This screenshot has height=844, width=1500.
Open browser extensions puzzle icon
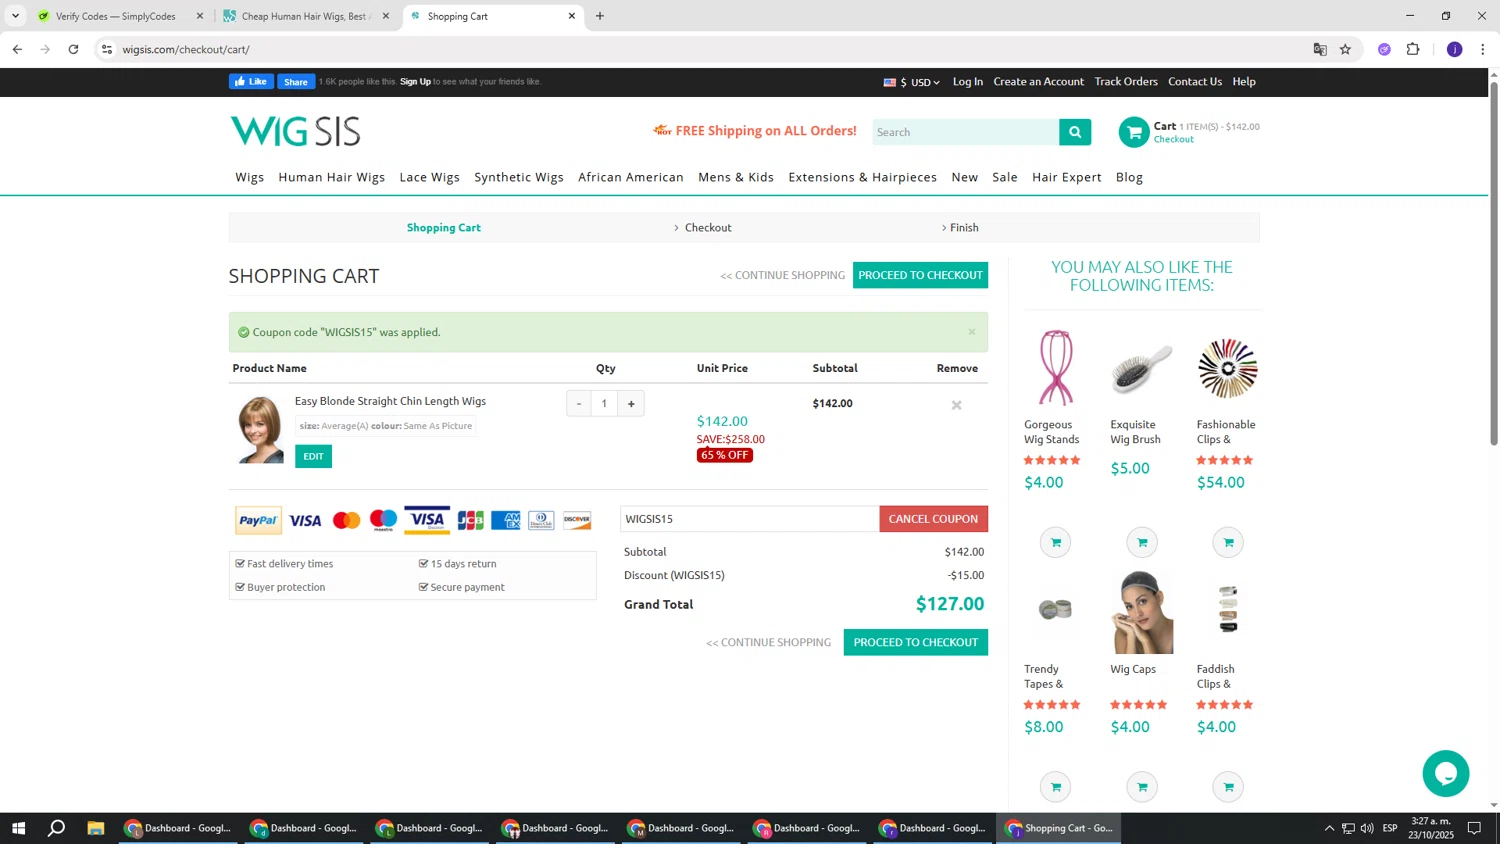pyautogui.click(x=1413, y=49)
